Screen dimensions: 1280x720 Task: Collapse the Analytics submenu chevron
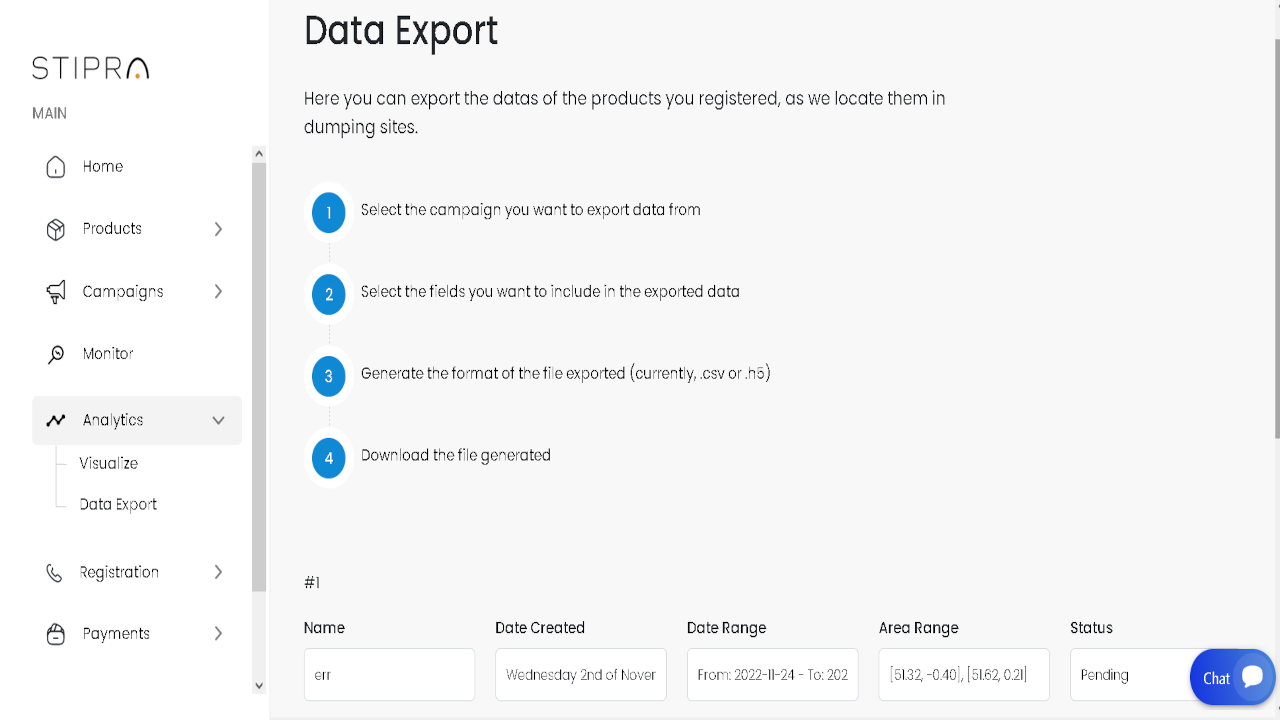218,421
